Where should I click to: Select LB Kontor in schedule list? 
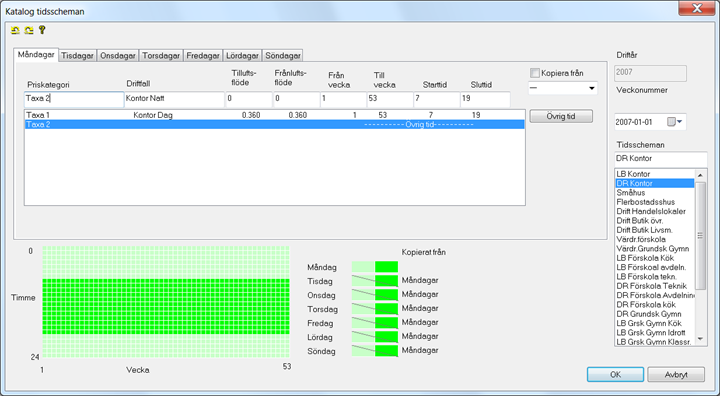654,174
